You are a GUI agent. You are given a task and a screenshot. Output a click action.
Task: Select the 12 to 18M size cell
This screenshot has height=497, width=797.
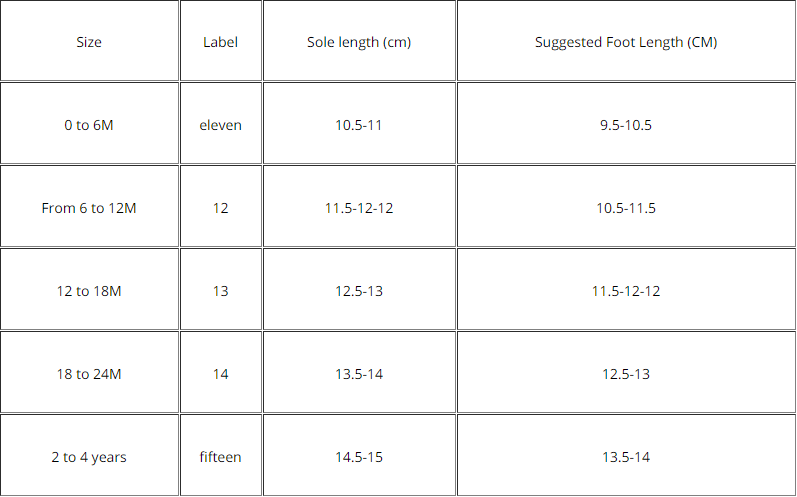[89, 291]
